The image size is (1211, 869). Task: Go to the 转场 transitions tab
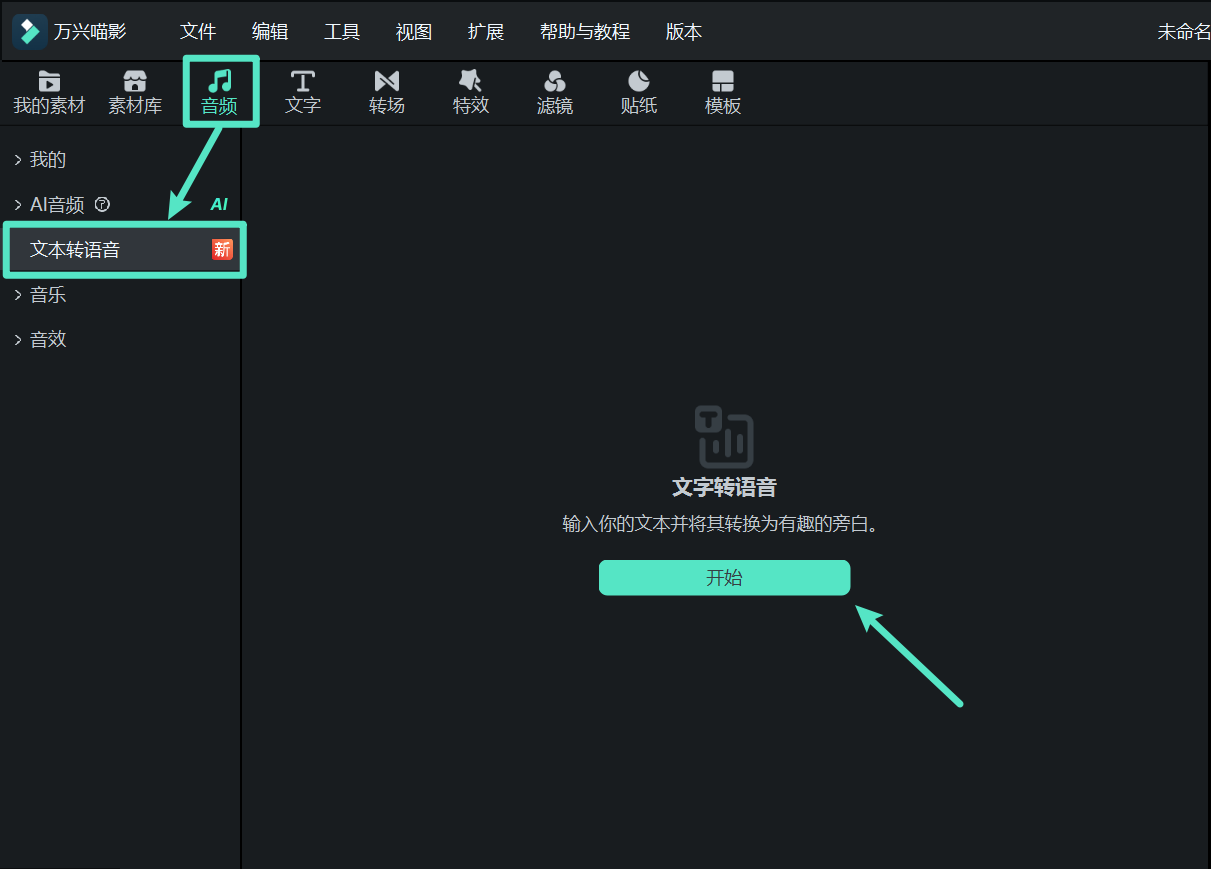(x=387, y=93)
